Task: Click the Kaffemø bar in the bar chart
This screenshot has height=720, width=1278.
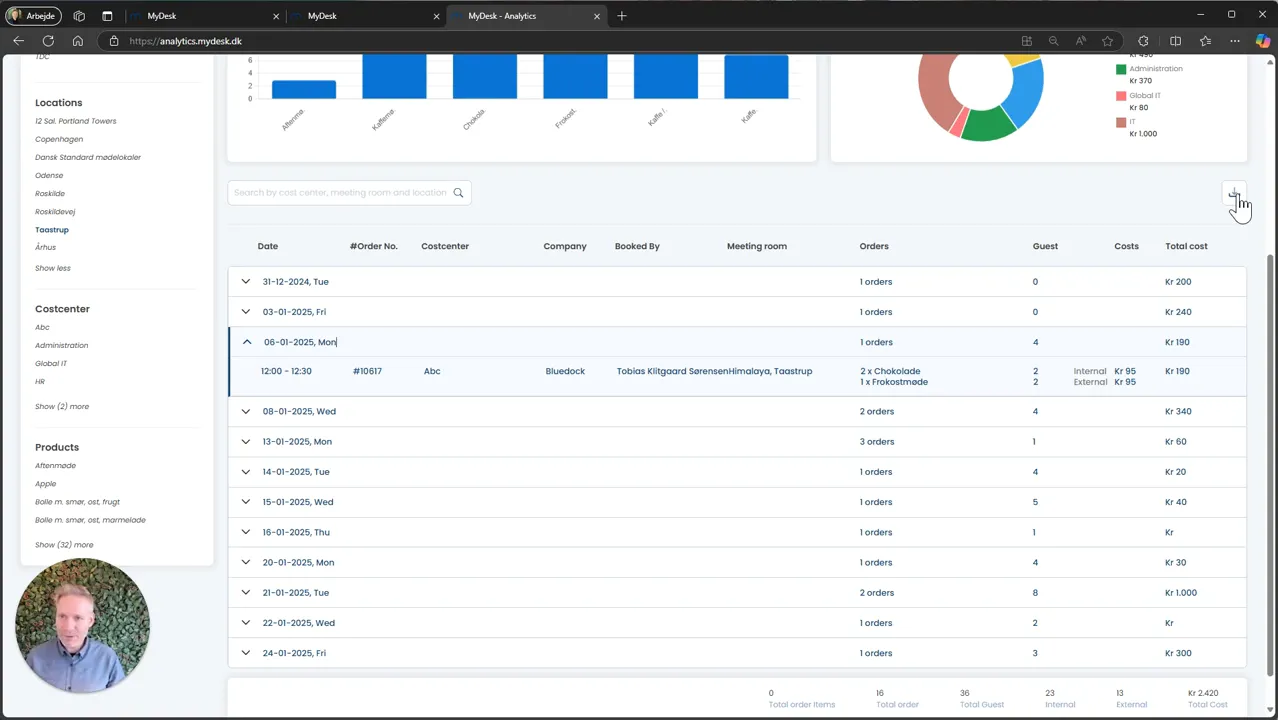Action: pos(394,77)
